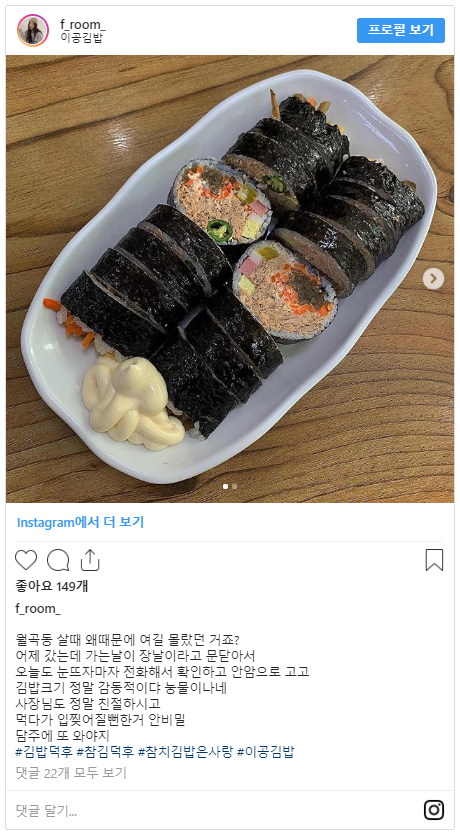This screenshot has height=833, width=460.
Task: Open the #참치김밥은사랑 hashtag
Action: click(185, 752)
